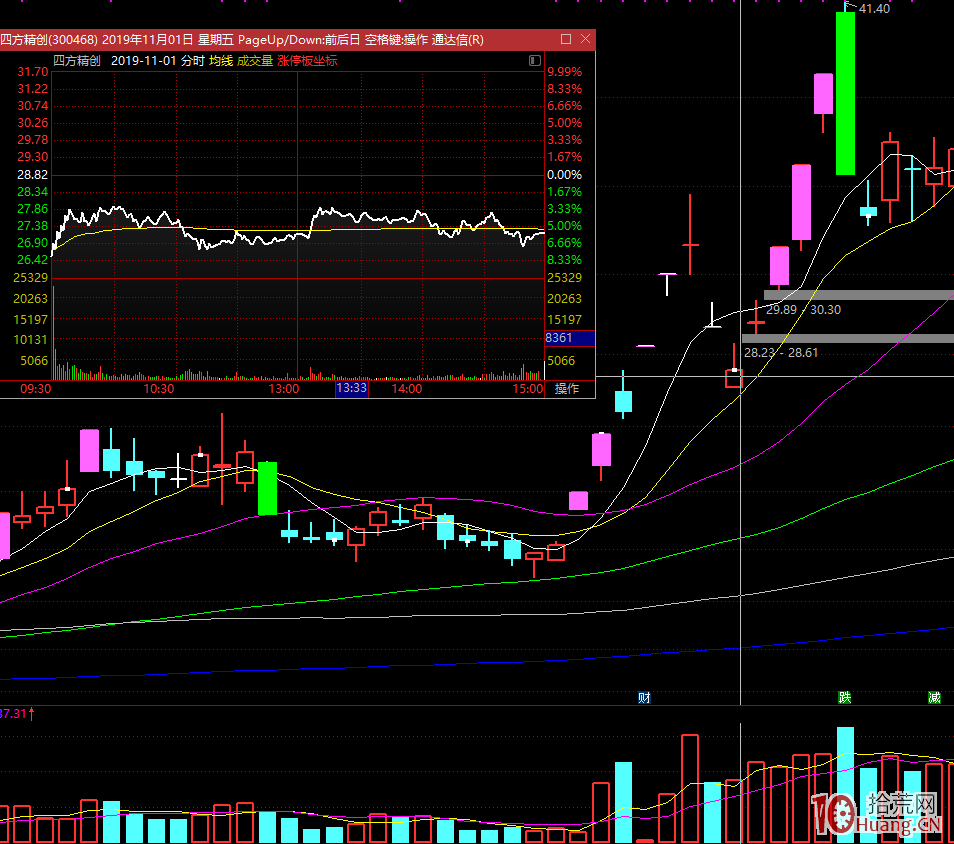Click the 10131 volume axis label
Screen dimensions: 954x844
pos(30,340)
